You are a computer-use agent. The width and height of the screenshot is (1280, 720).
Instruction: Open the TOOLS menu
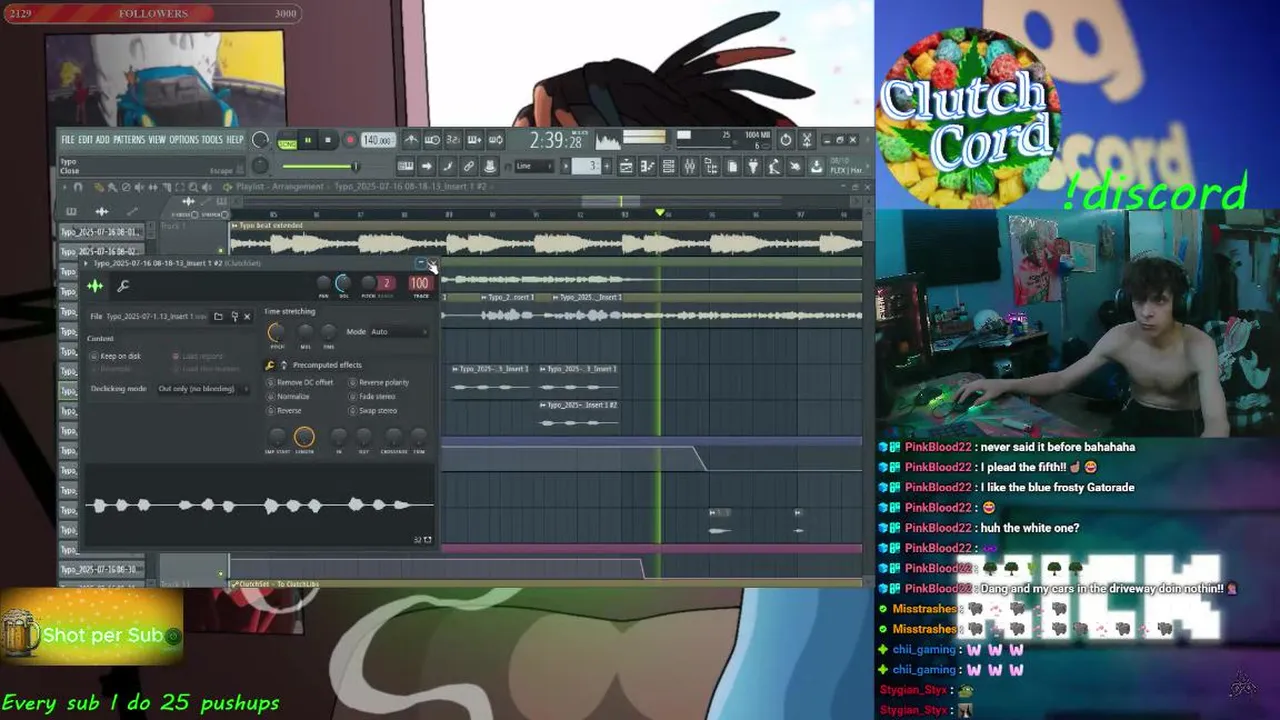click(x=212, y=140)
